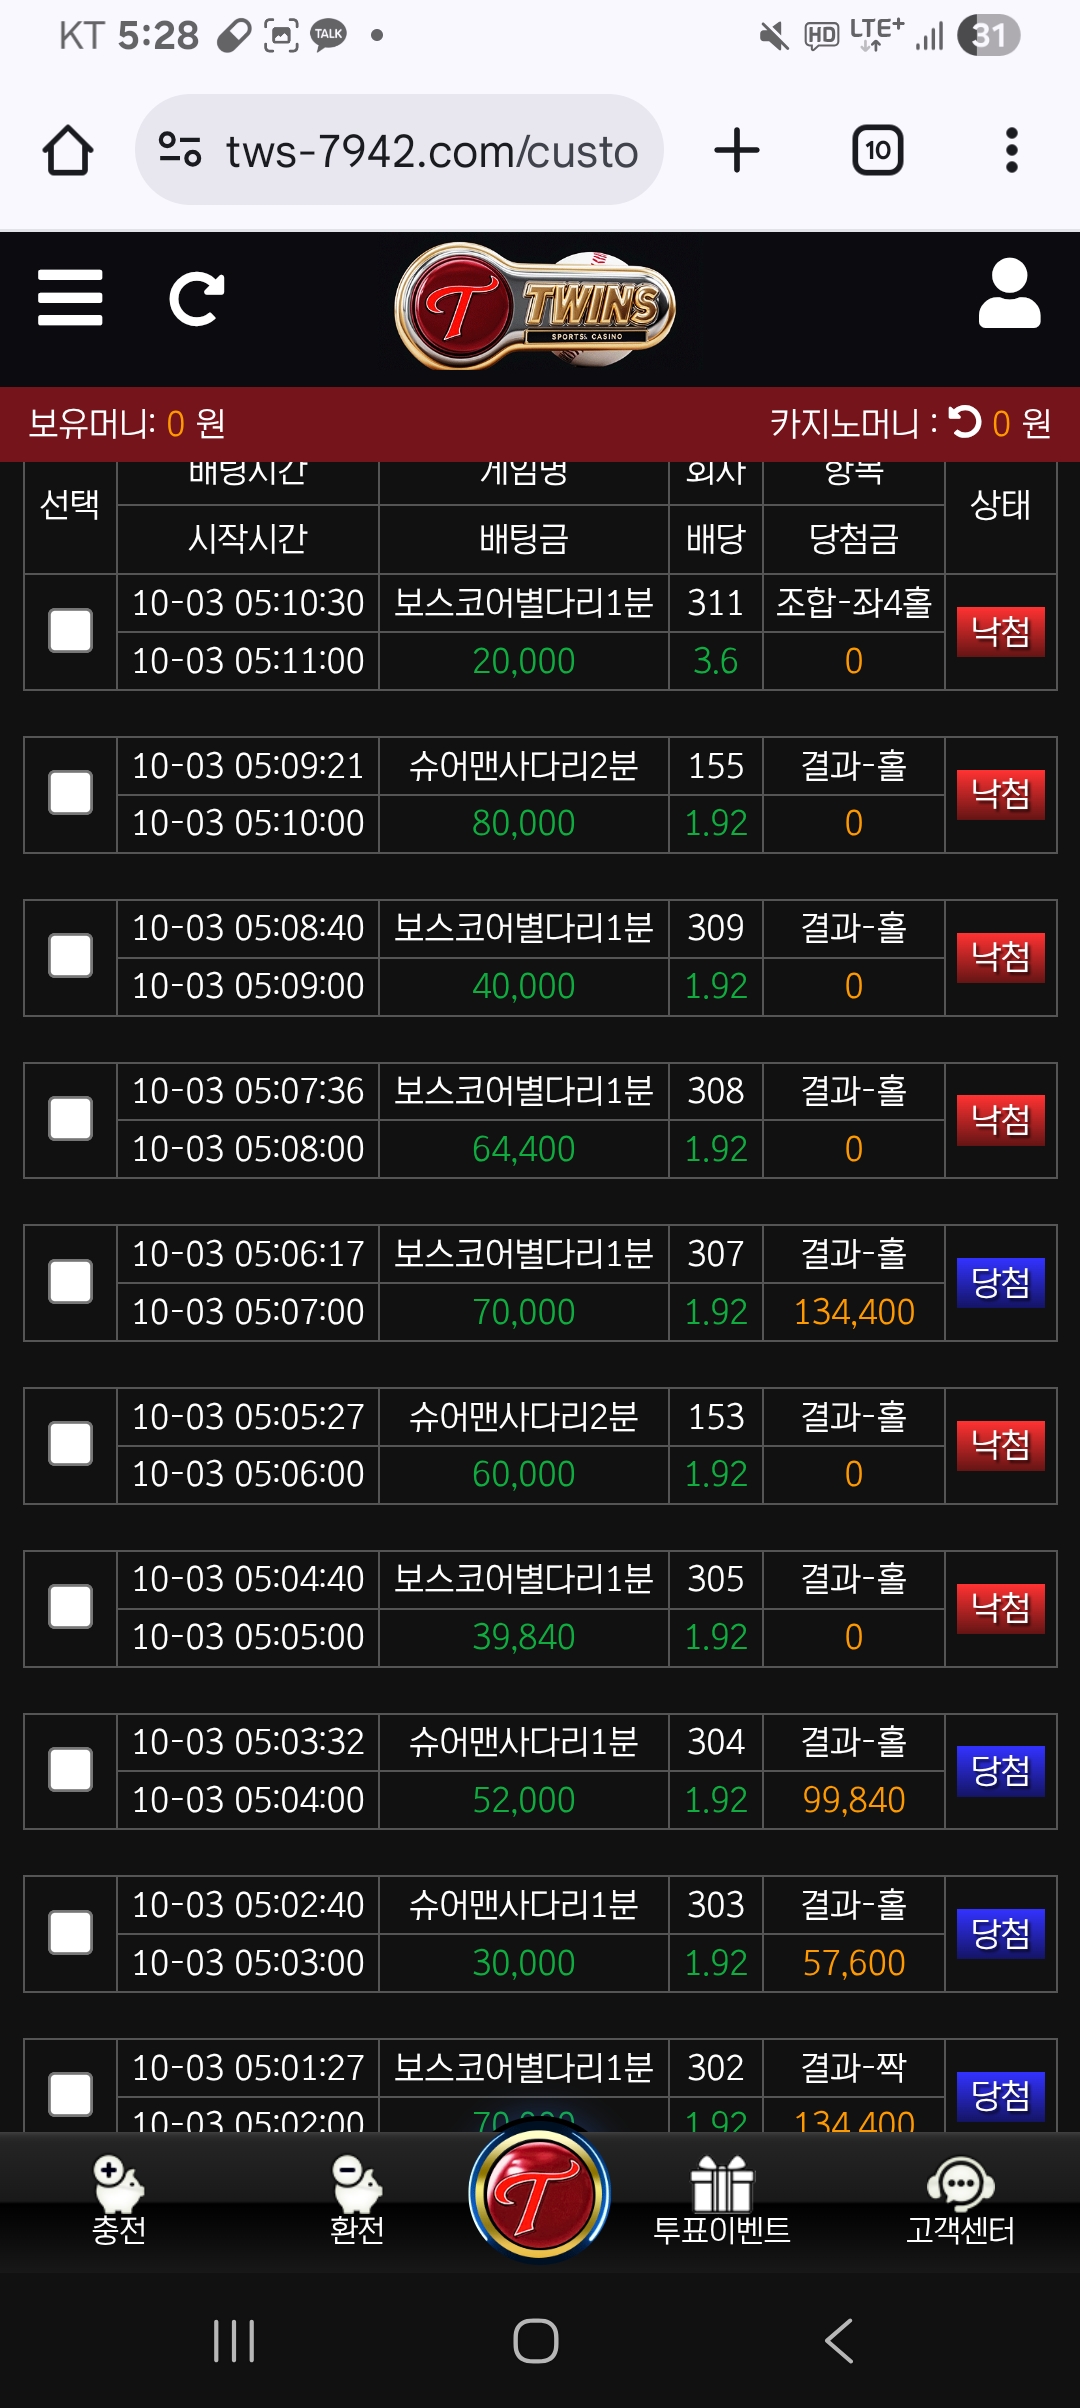Image resolution: width=1080 pixels, height=2408 pixels.
Task: Open browser tab switcher showing 10
Action: (x=877, y=151)
